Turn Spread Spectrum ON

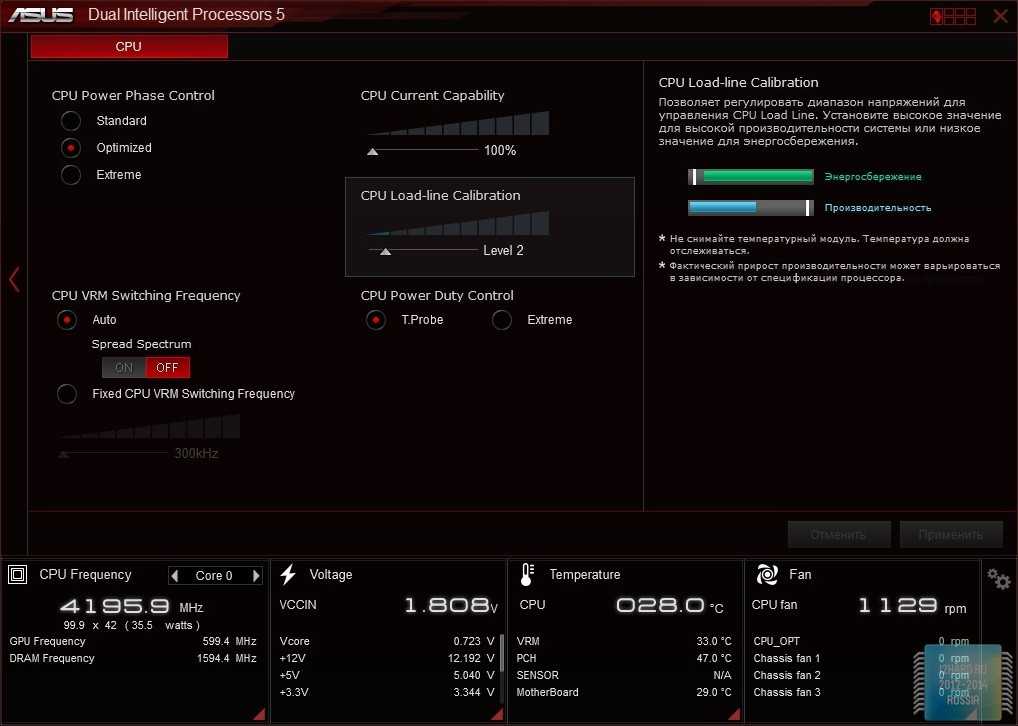[x=124, y=367]
